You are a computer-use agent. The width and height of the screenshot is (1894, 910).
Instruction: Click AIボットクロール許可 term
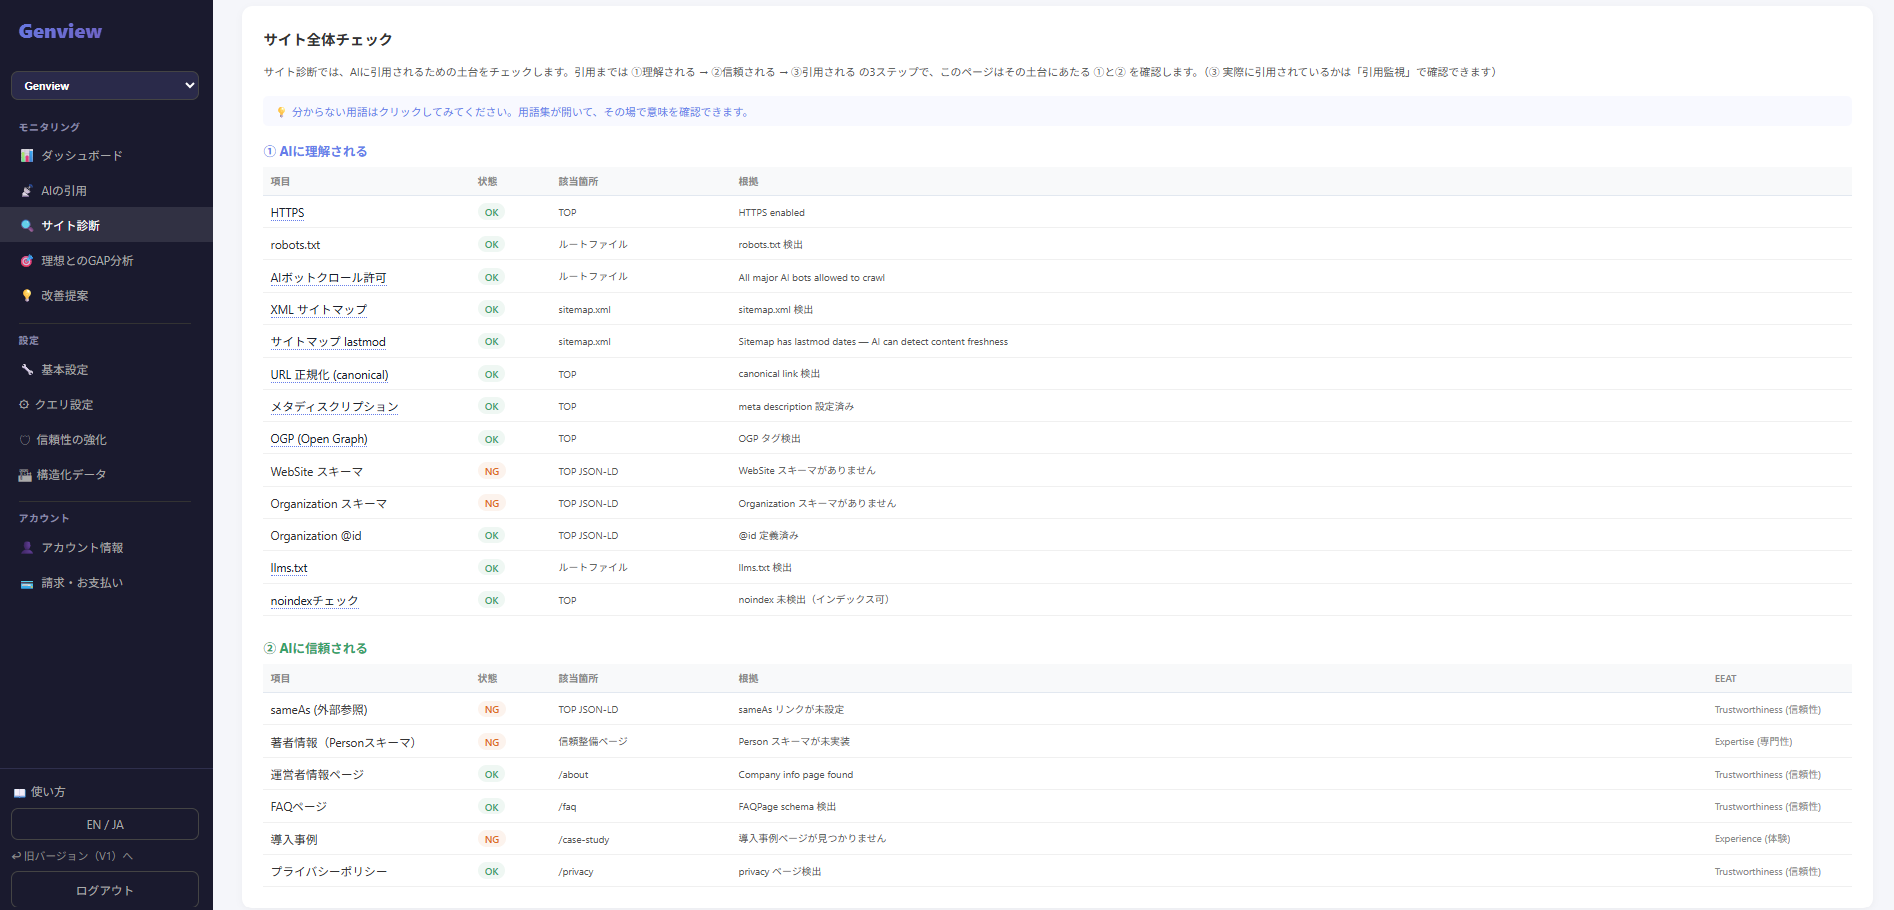coord(328,278)
